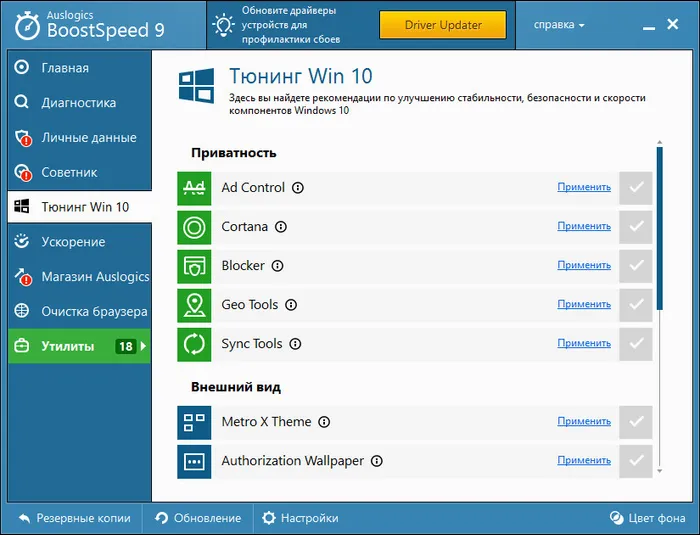The image size is (700, 535).
Task: Click the green Ad Control icon
Action: (194, 188)
